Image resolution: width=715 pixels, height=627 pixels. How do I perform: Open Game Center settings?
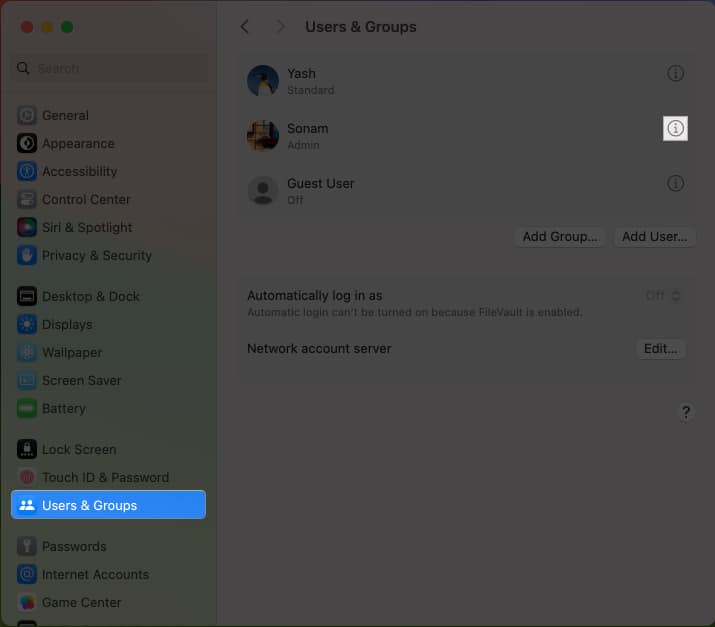click(x=108, y=602)
